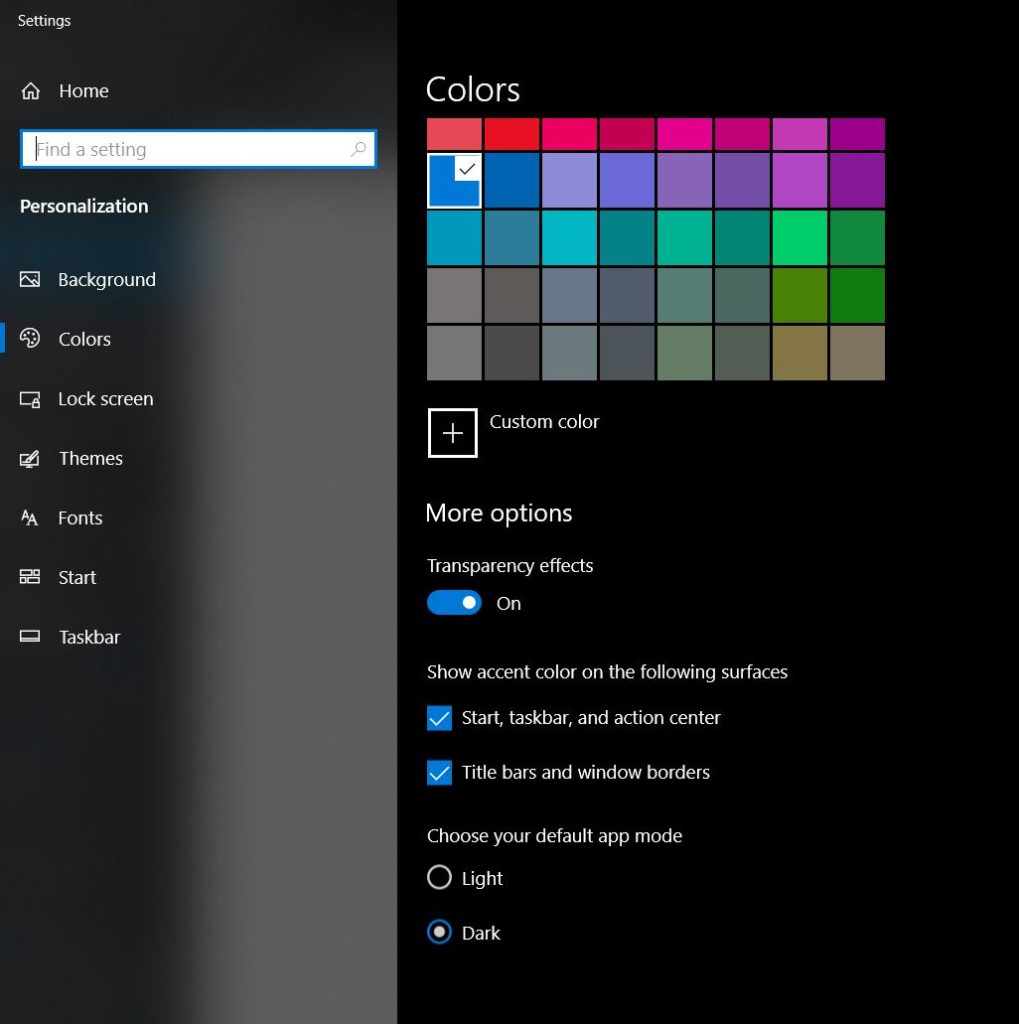This screenshot has width=1019, height=1024.
Task: Uncheck Start, taskbar, and action center
Action: (x=439, y=718)
